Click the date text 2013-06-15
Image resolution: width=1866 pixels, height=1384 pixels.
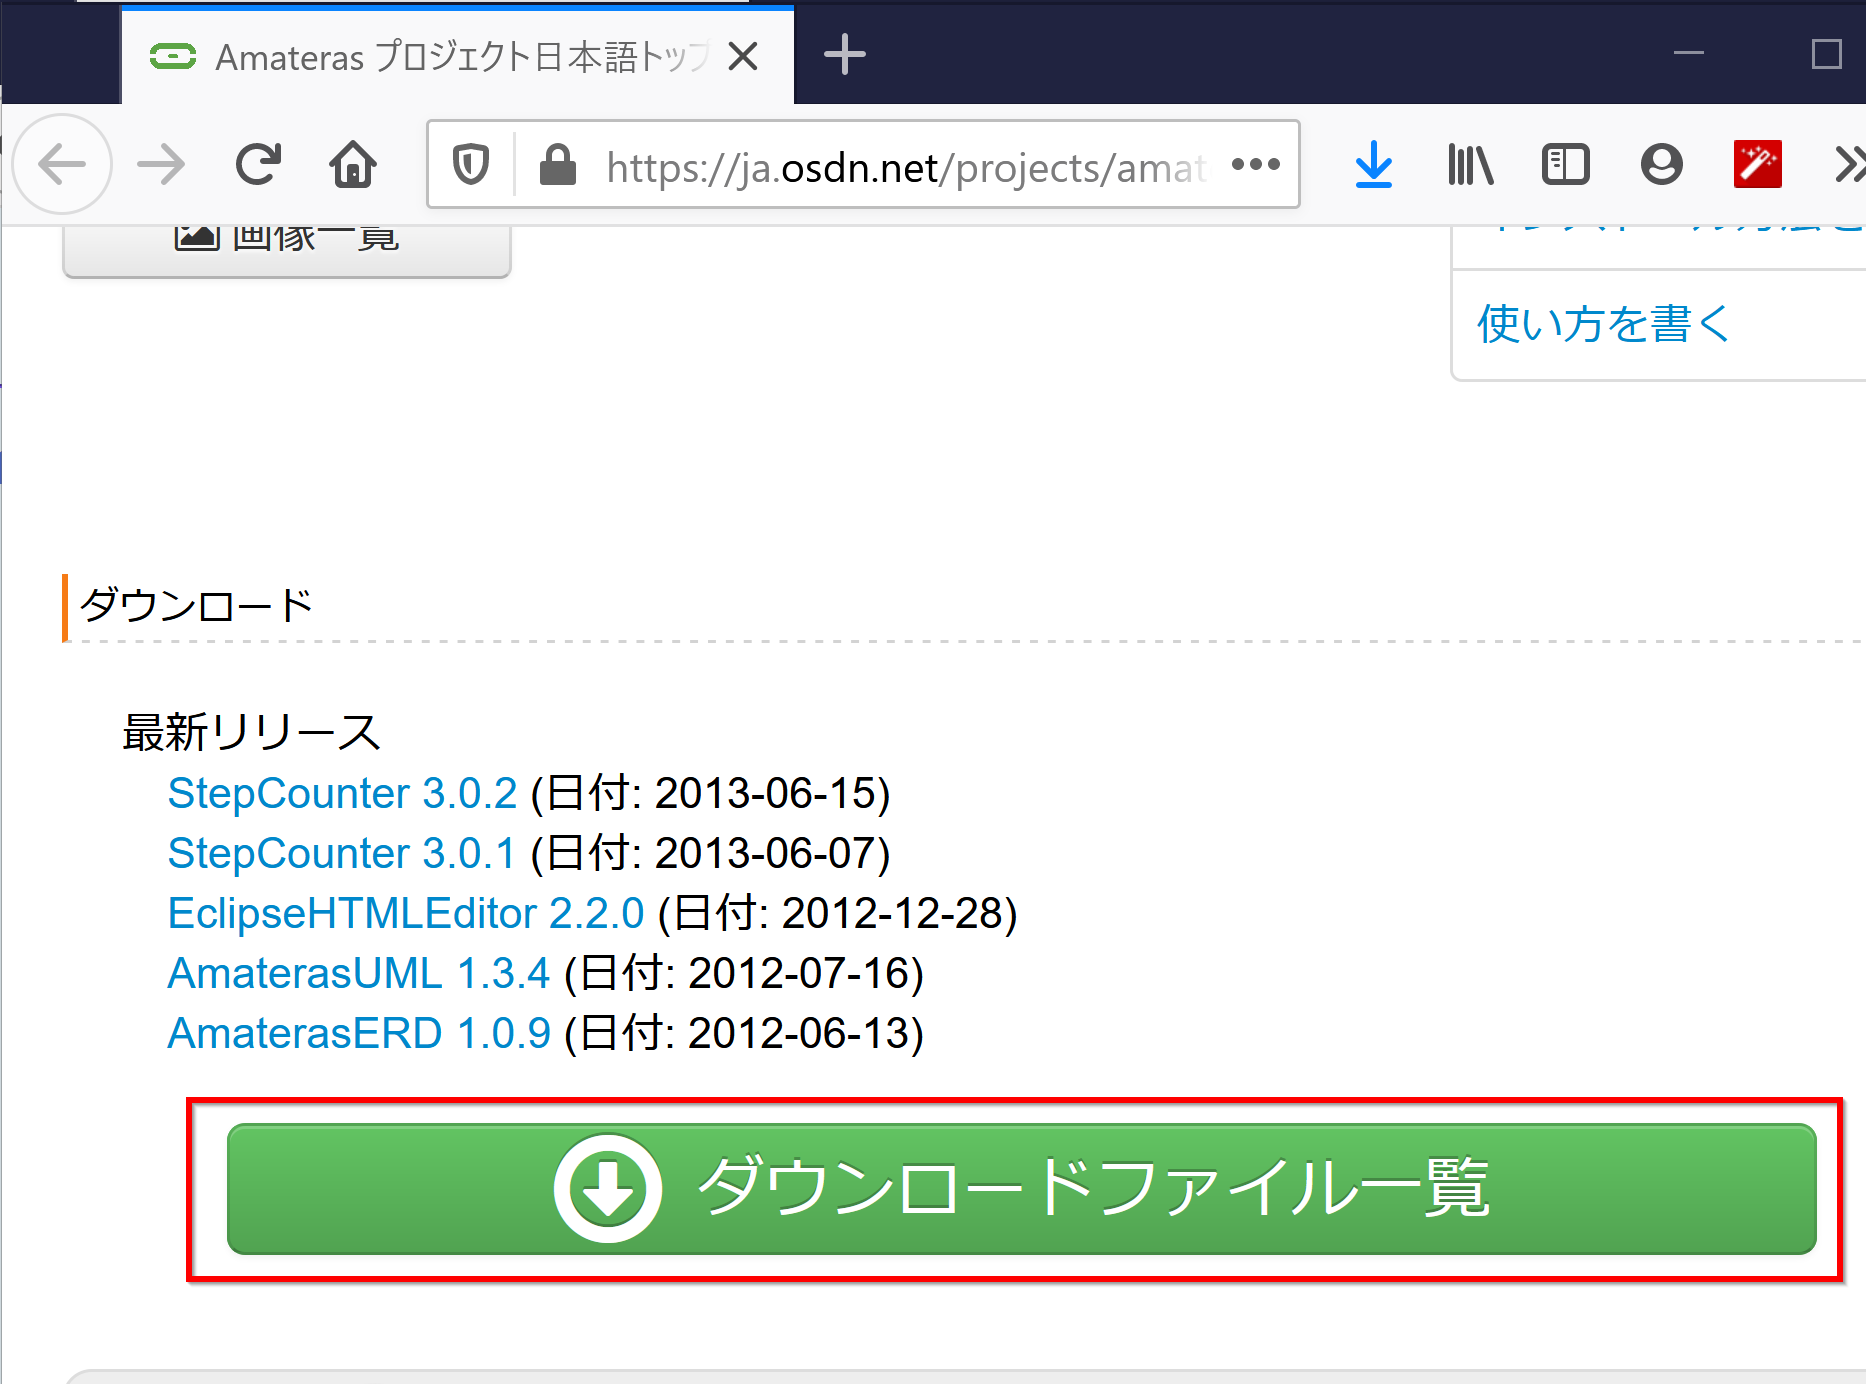point(766,793)
